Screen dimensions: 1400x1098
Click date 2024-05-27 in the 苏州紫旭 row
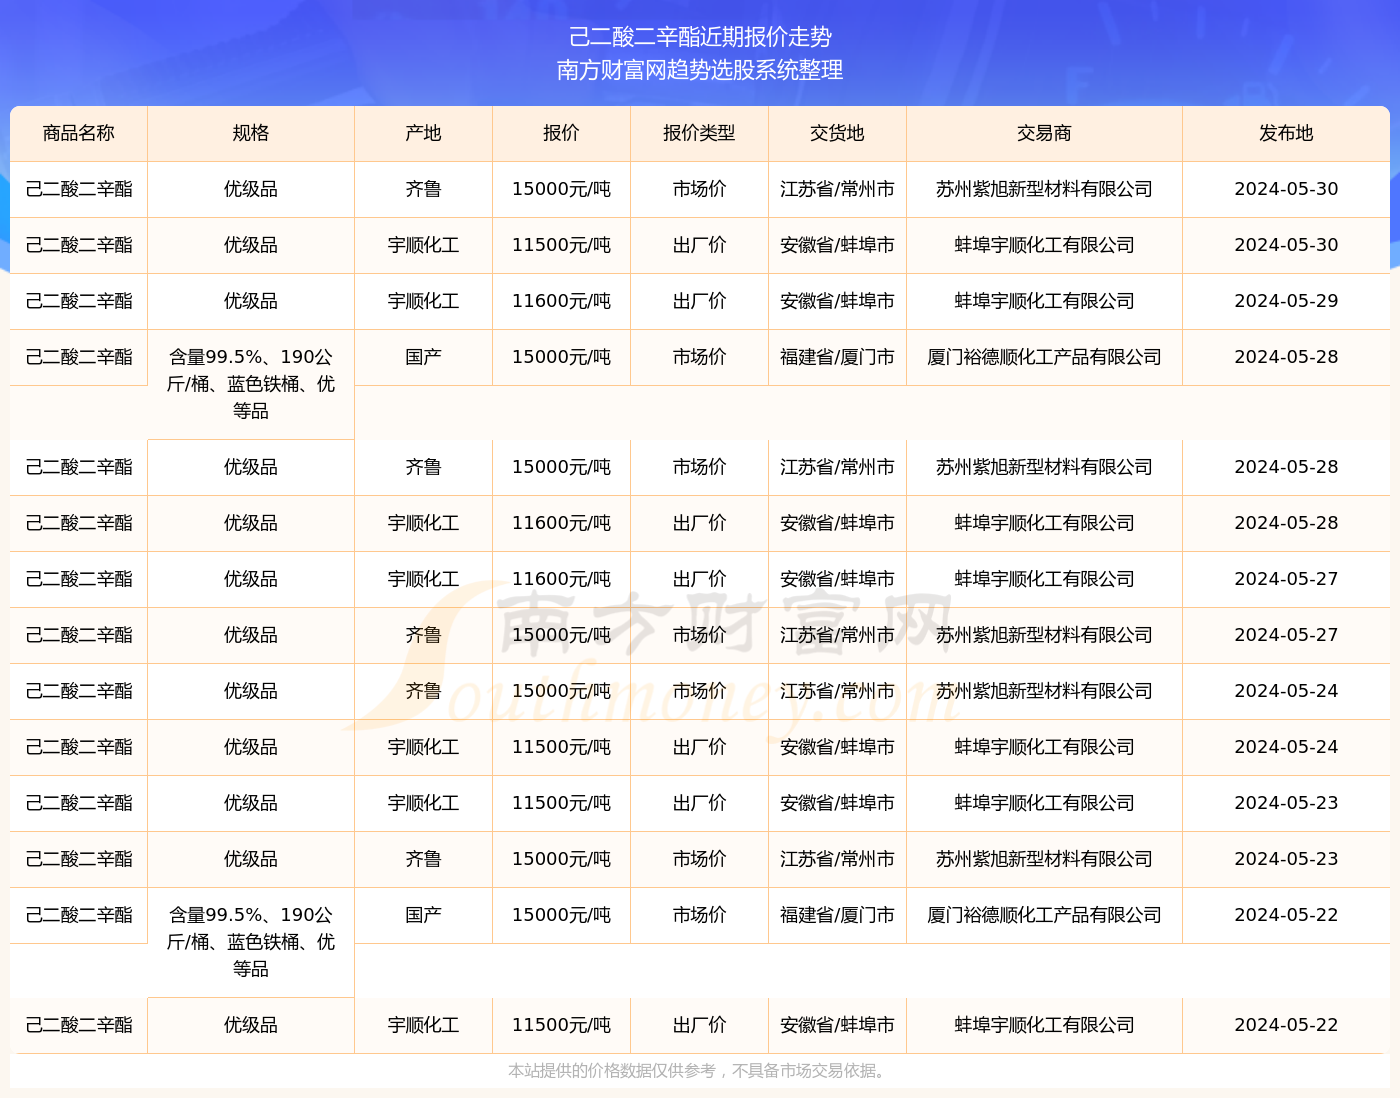[x=1286, y=635]
